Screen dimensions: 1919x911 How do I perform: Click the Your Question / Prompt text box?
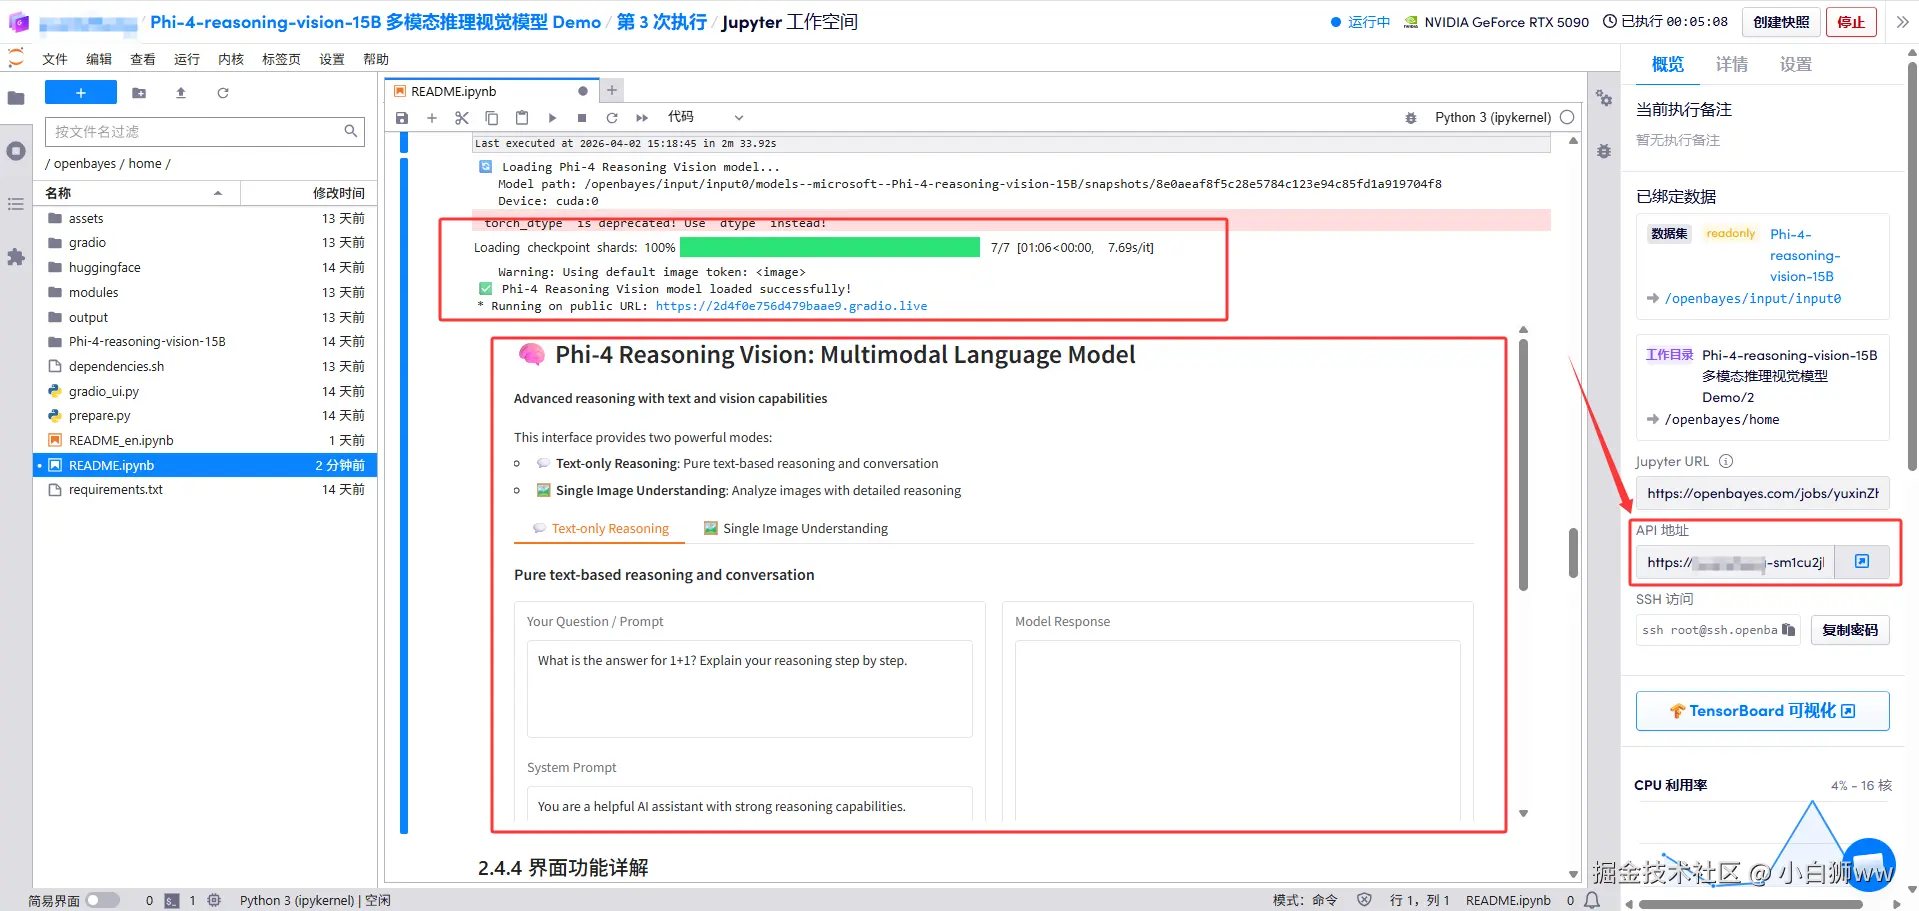750,688
